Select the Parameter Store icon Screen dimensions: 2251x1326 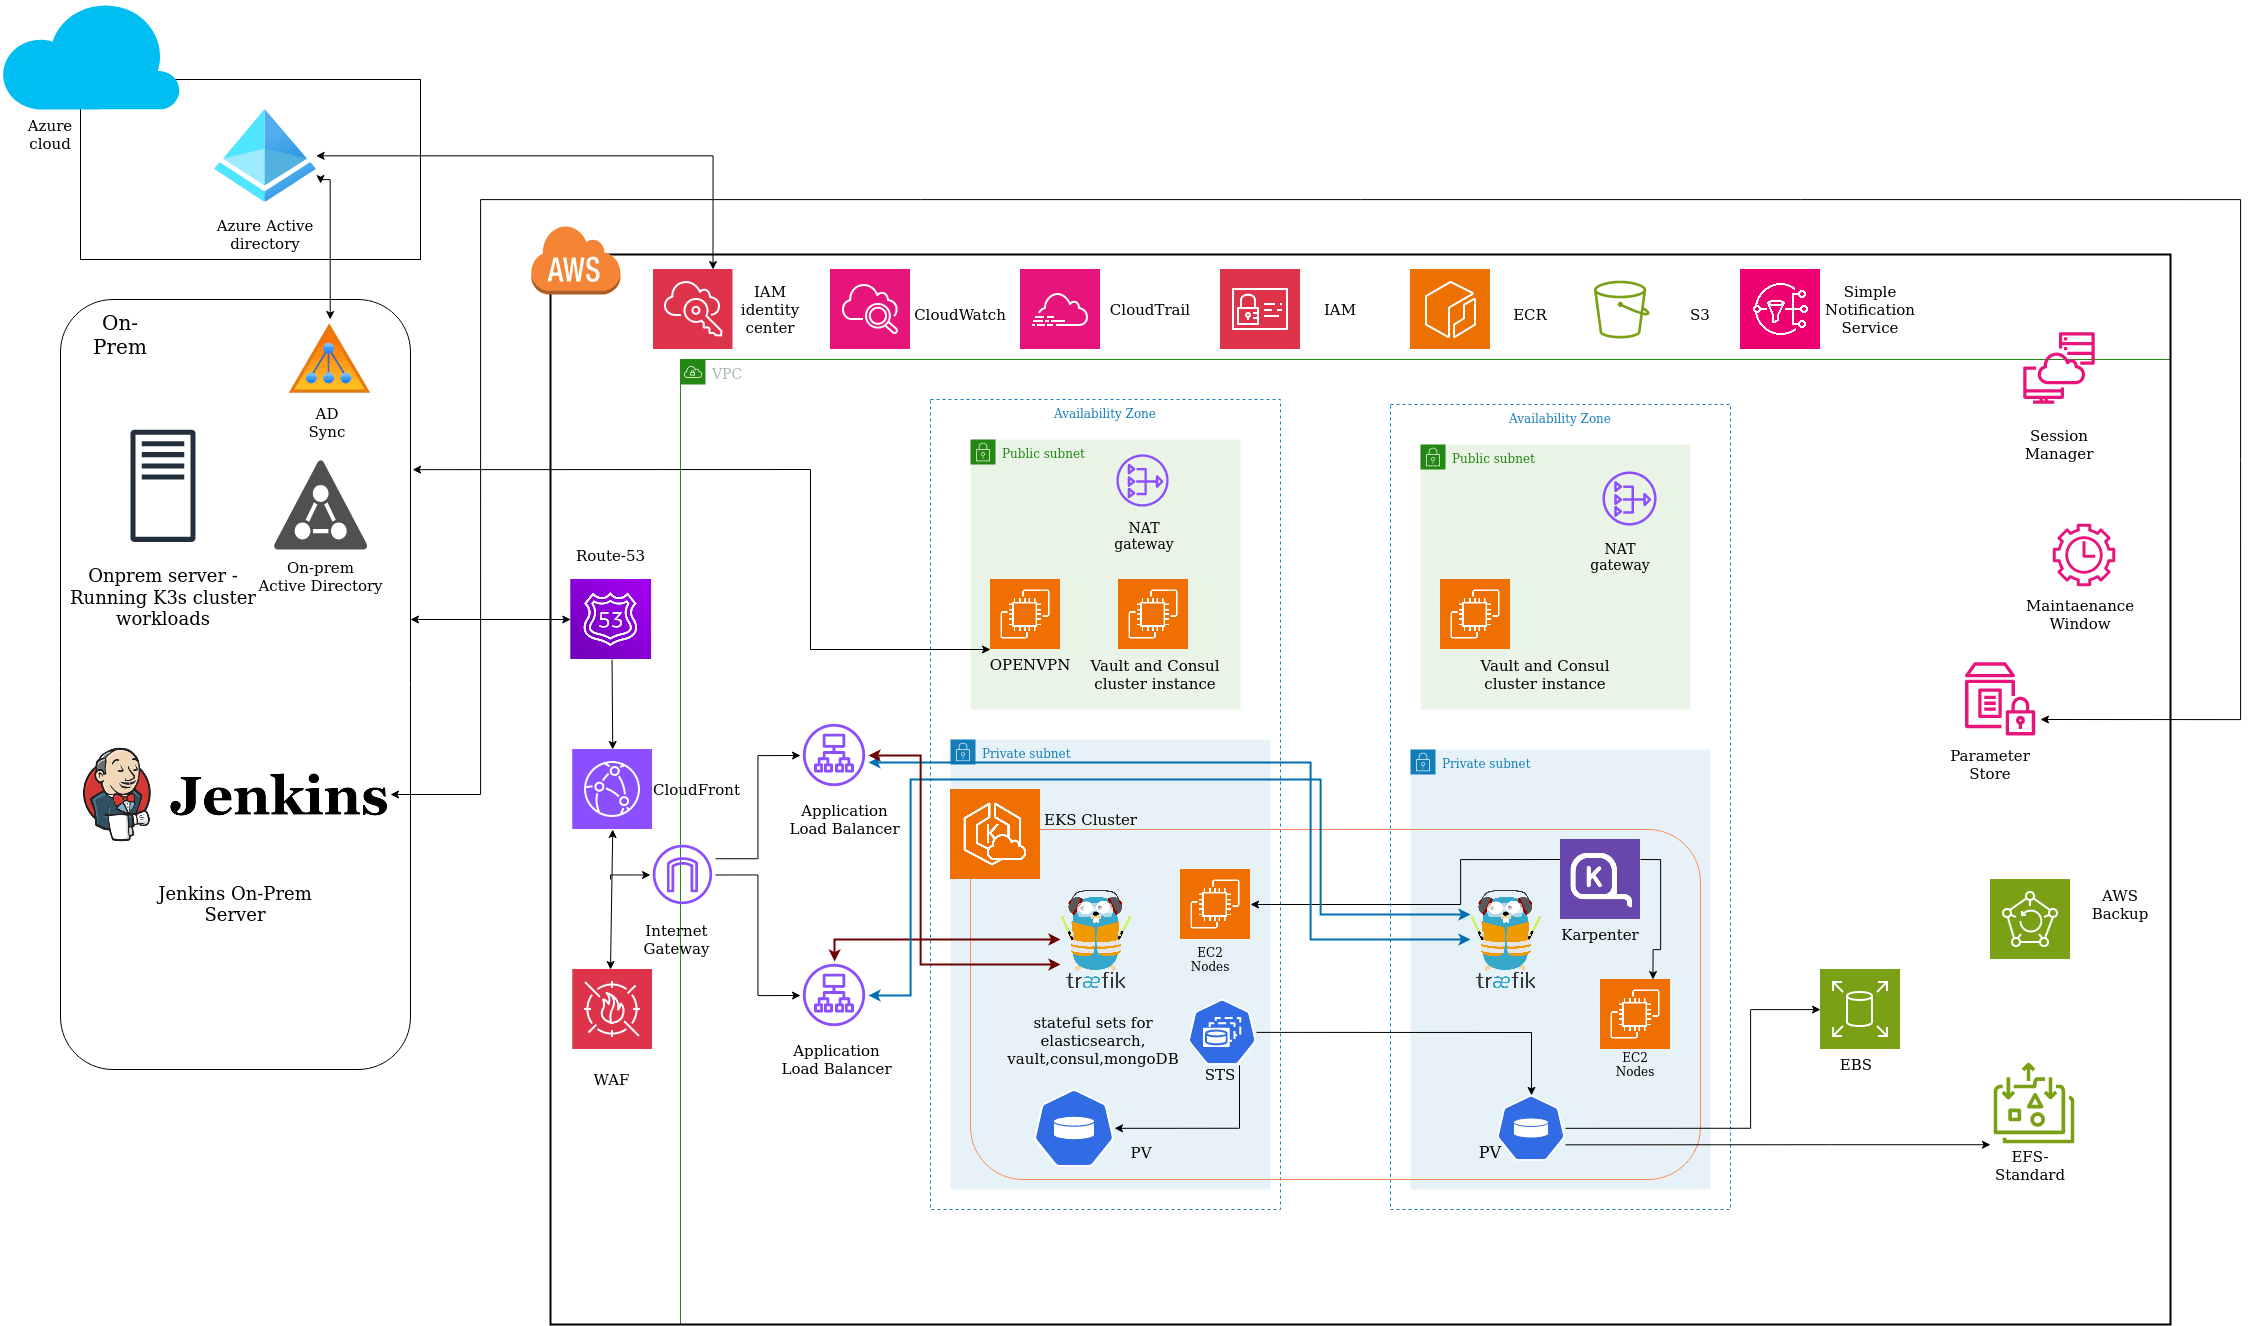point(1999,699)
